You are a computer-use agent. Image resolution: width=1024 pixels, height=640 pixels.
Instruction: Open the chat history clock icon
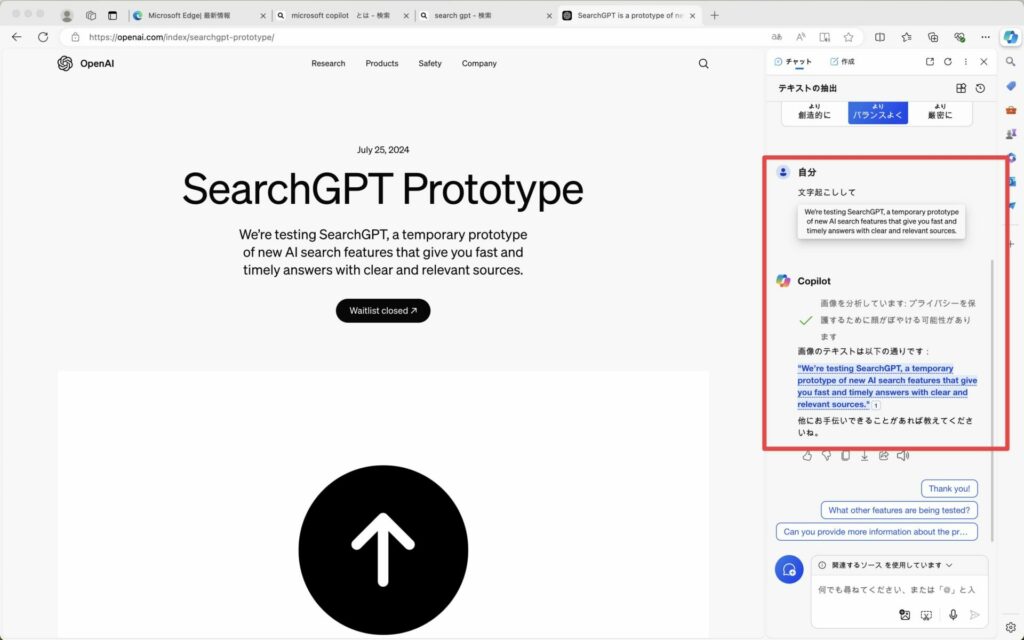point(980,88)
